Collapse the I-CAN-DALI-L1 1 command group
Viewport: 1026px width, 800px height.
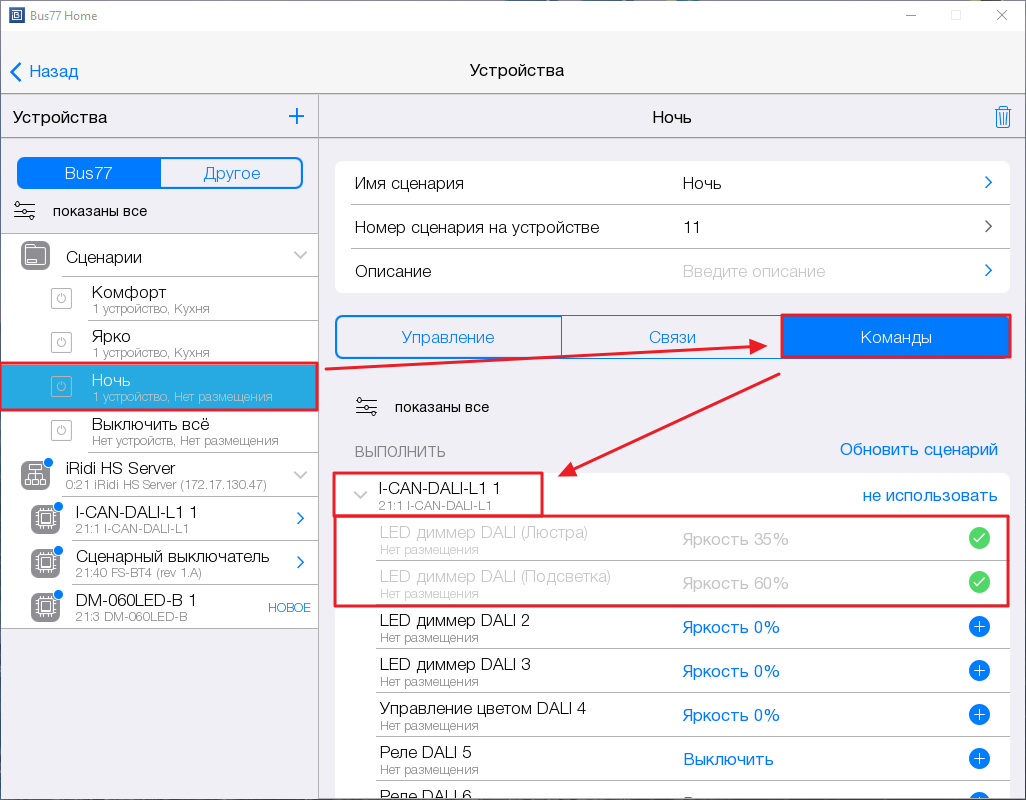click(x=361, y=495)
